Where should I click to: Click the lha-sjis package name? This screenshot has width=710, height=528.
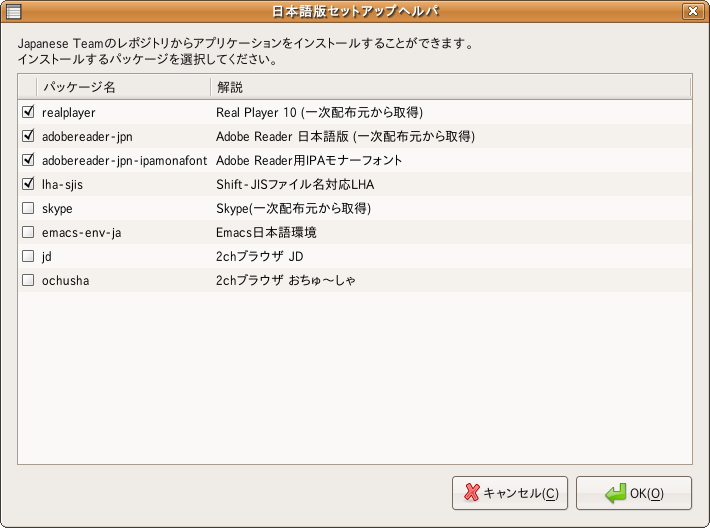(x=62, y=185)
